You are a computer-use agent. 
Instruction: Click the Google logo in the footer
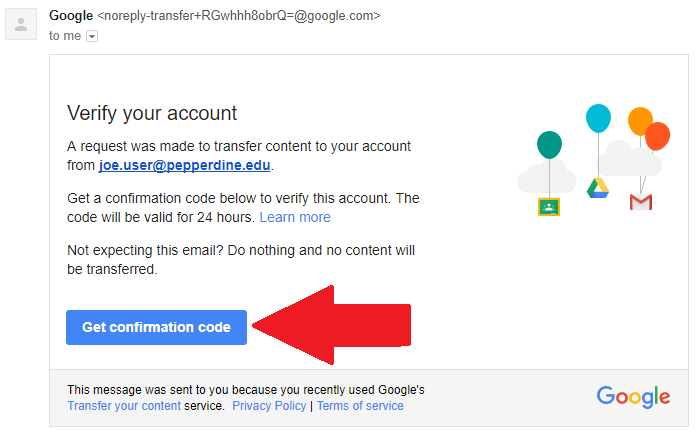633,396
